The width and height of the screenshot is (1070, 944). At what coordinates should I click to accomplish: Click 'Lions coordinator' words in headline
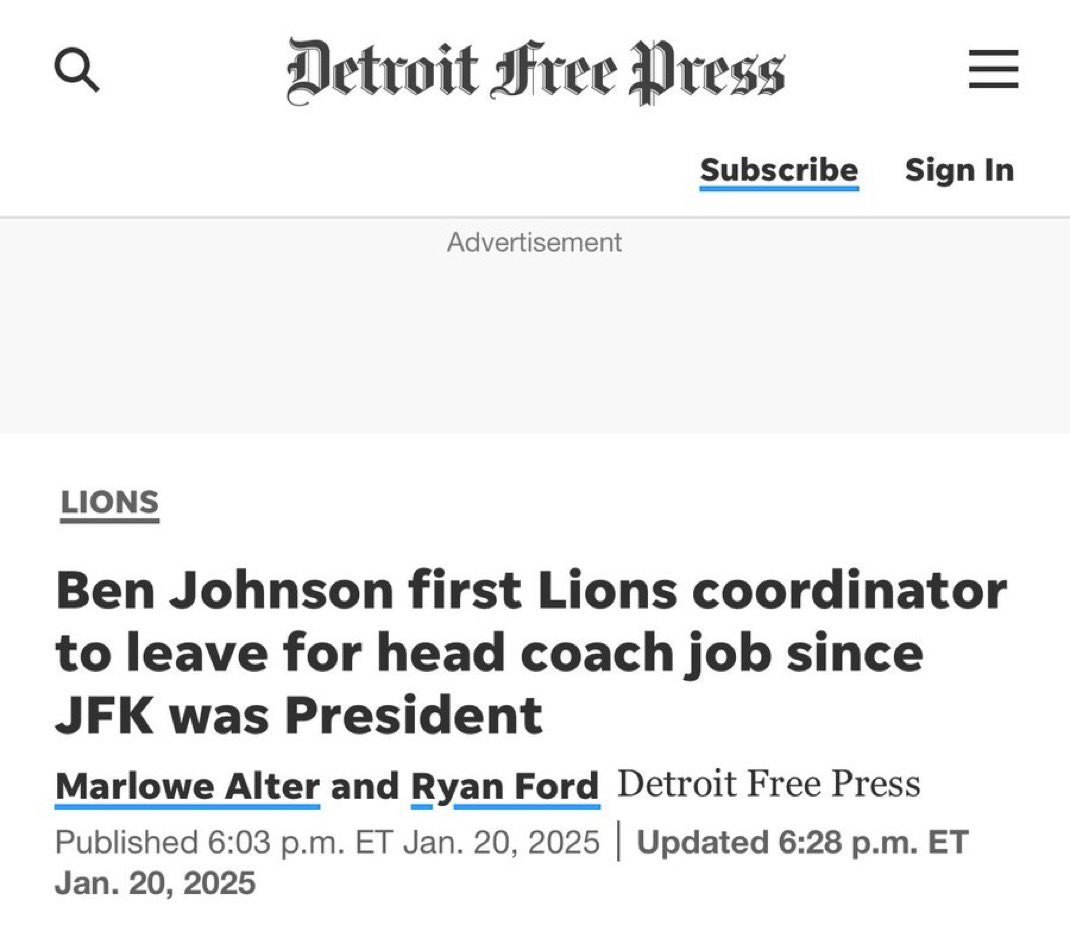tap(772, 590)
